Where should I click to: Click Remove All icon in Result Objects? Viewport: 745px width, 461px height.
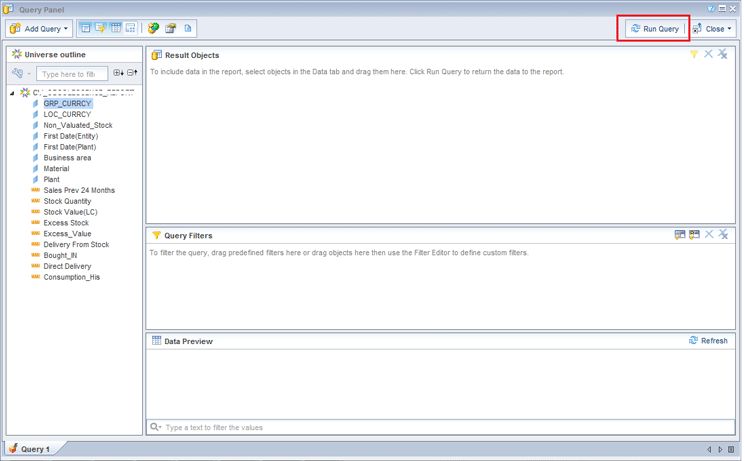(x=723, y=54)
